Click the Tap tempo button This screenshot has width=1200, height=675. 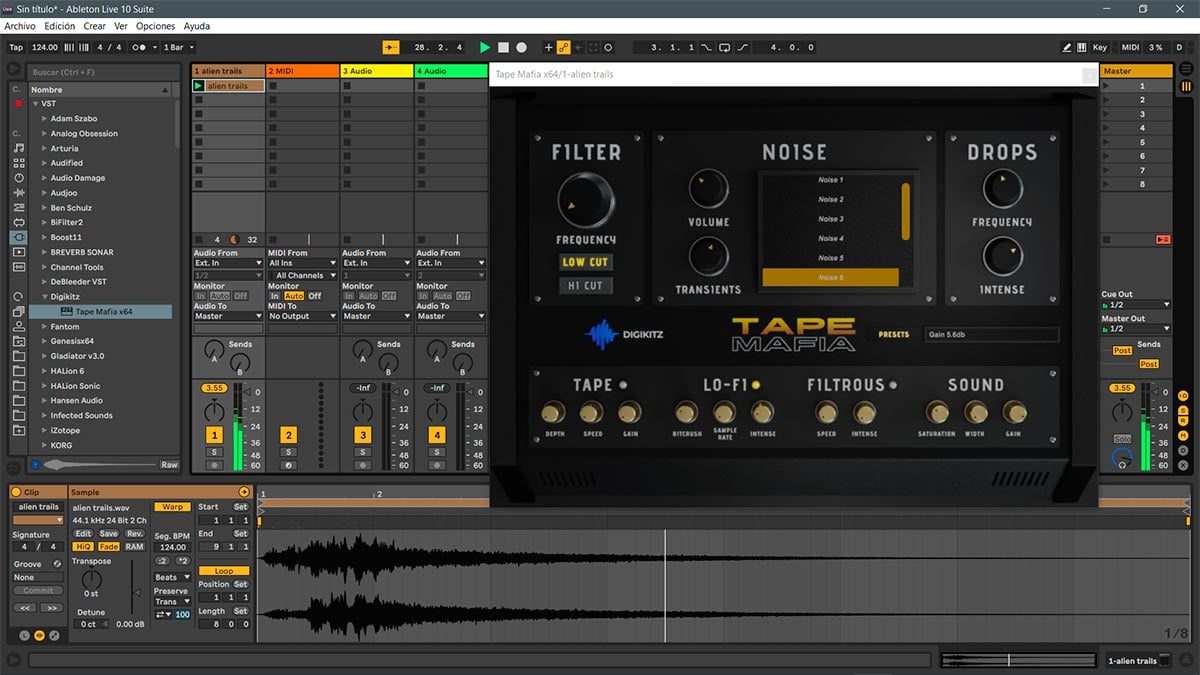(16, 47)
